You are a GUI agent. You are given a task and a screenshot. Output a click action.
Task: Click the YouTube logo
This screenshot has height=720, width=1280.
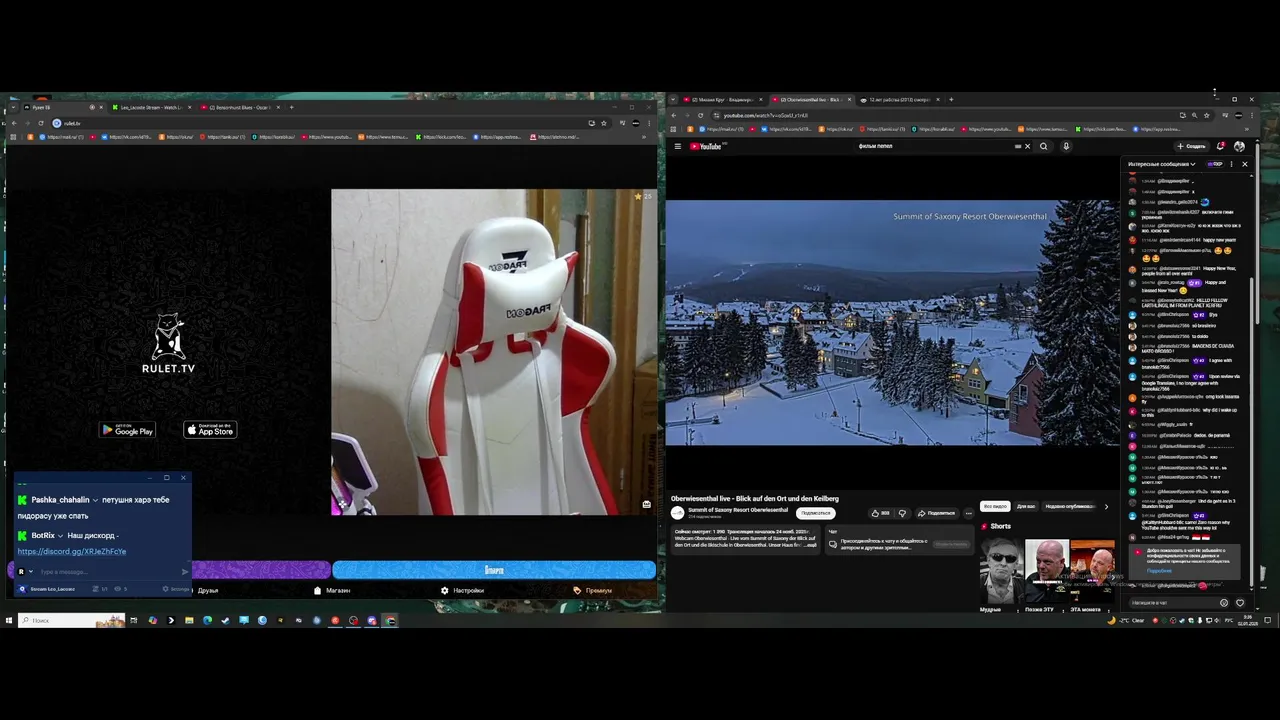coord(706,146)
